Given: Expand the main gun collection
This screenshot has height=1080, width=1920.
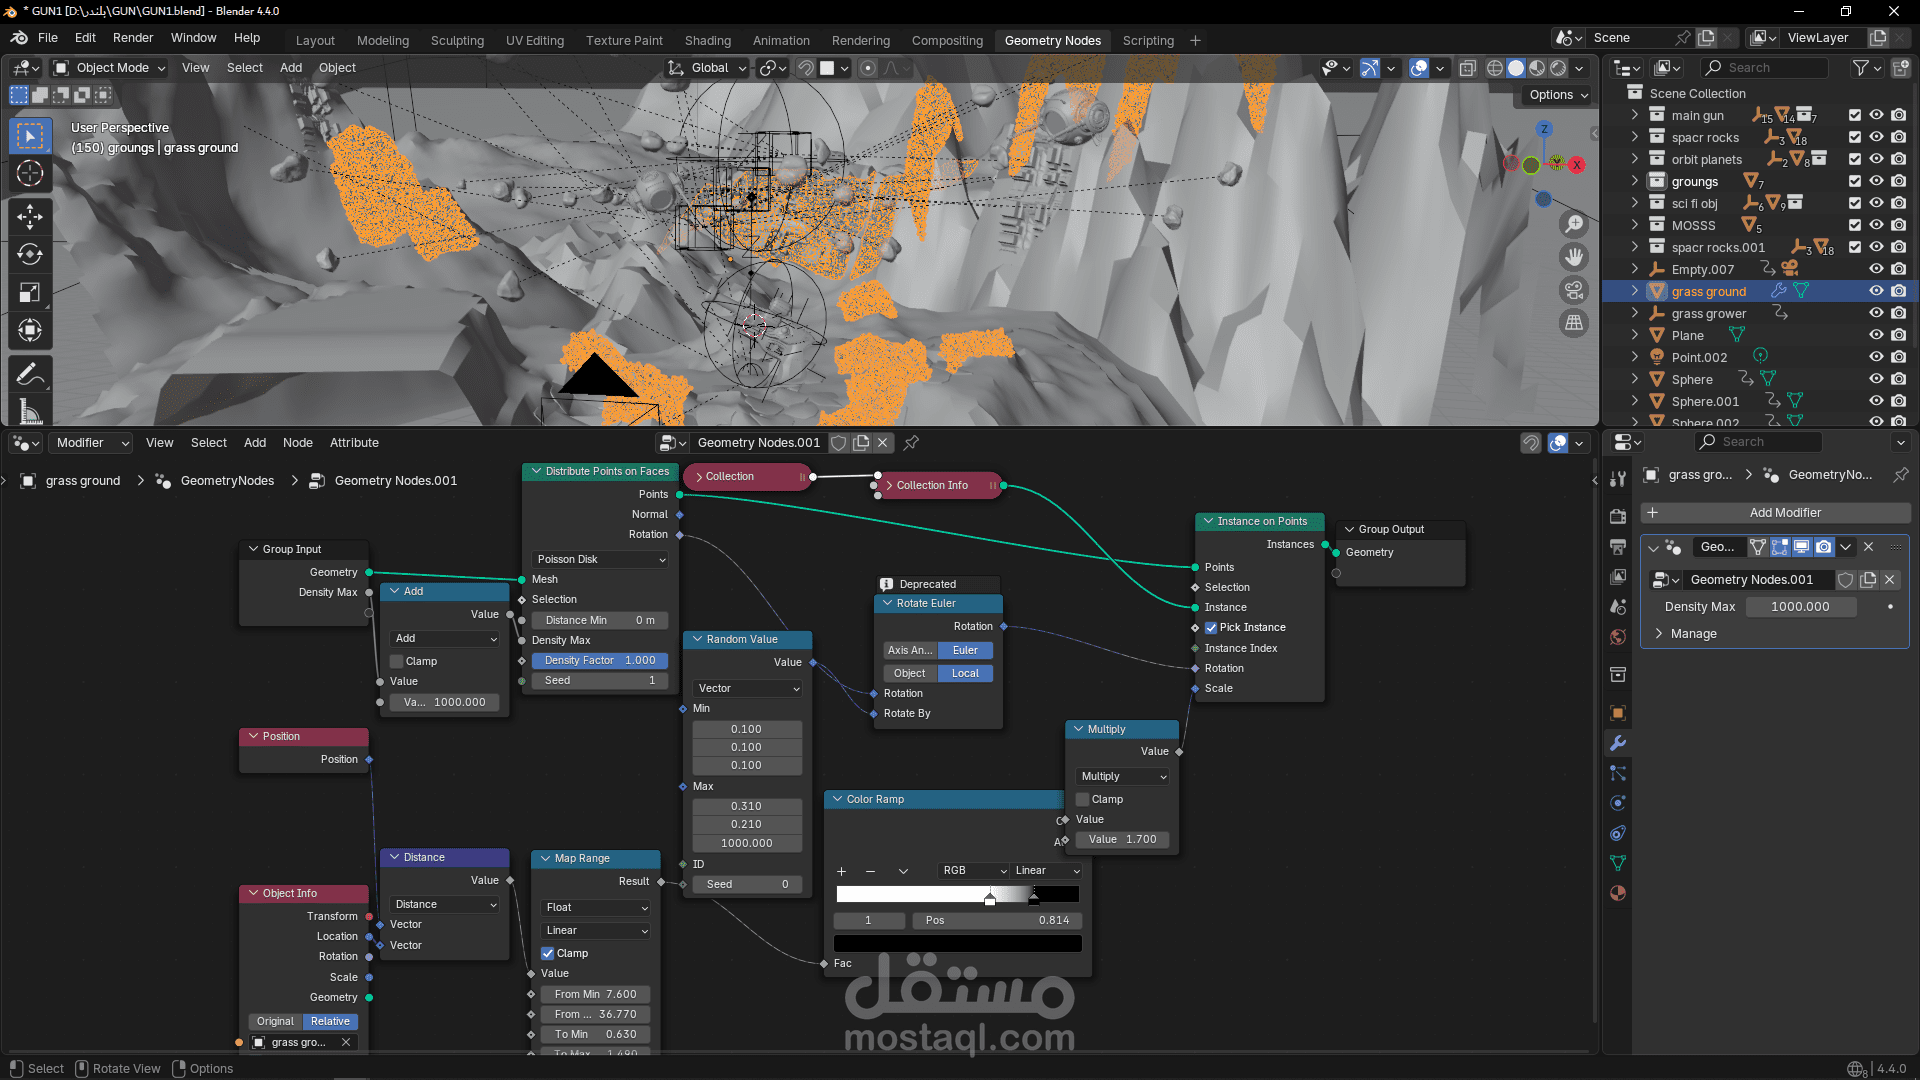Looking at the screenshot, I should [1635, 115].
